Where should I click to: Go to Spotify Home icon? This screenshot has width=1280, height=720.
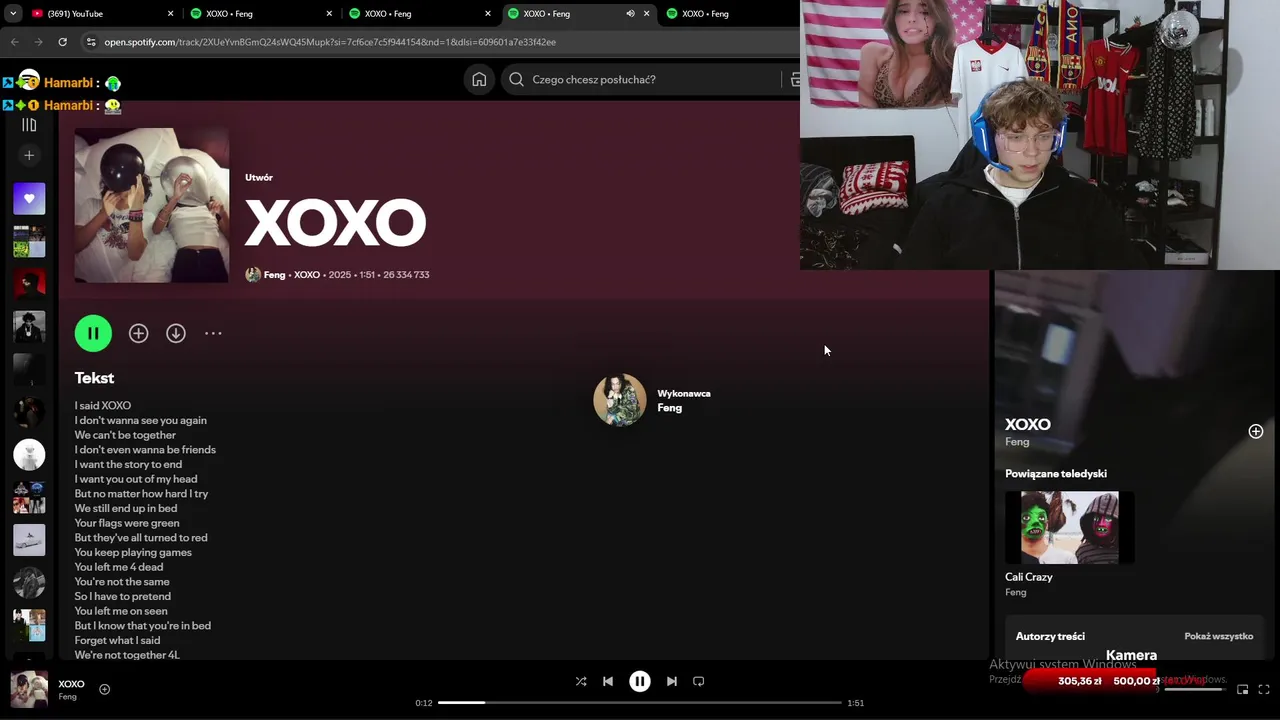pyautogui.click(x=479, y=79)
